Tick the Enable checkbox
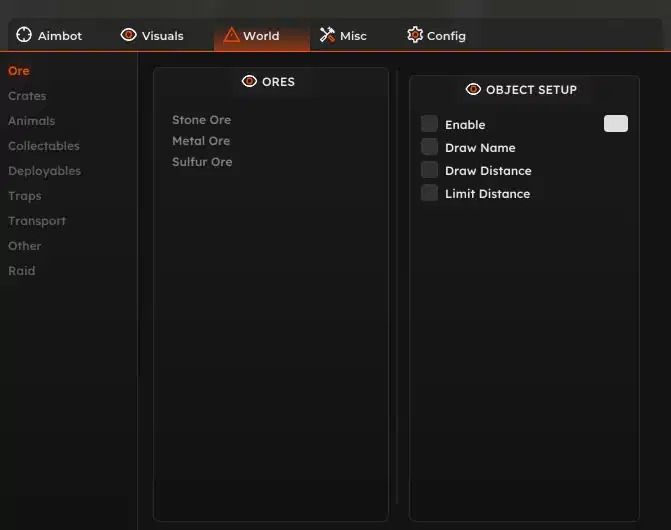This screenshot has height=530, width=671. 429,124
